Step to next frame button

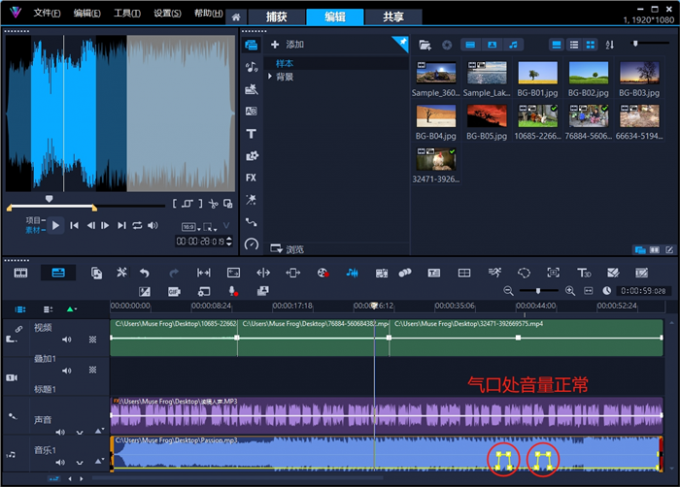click(x=105, y=226)
